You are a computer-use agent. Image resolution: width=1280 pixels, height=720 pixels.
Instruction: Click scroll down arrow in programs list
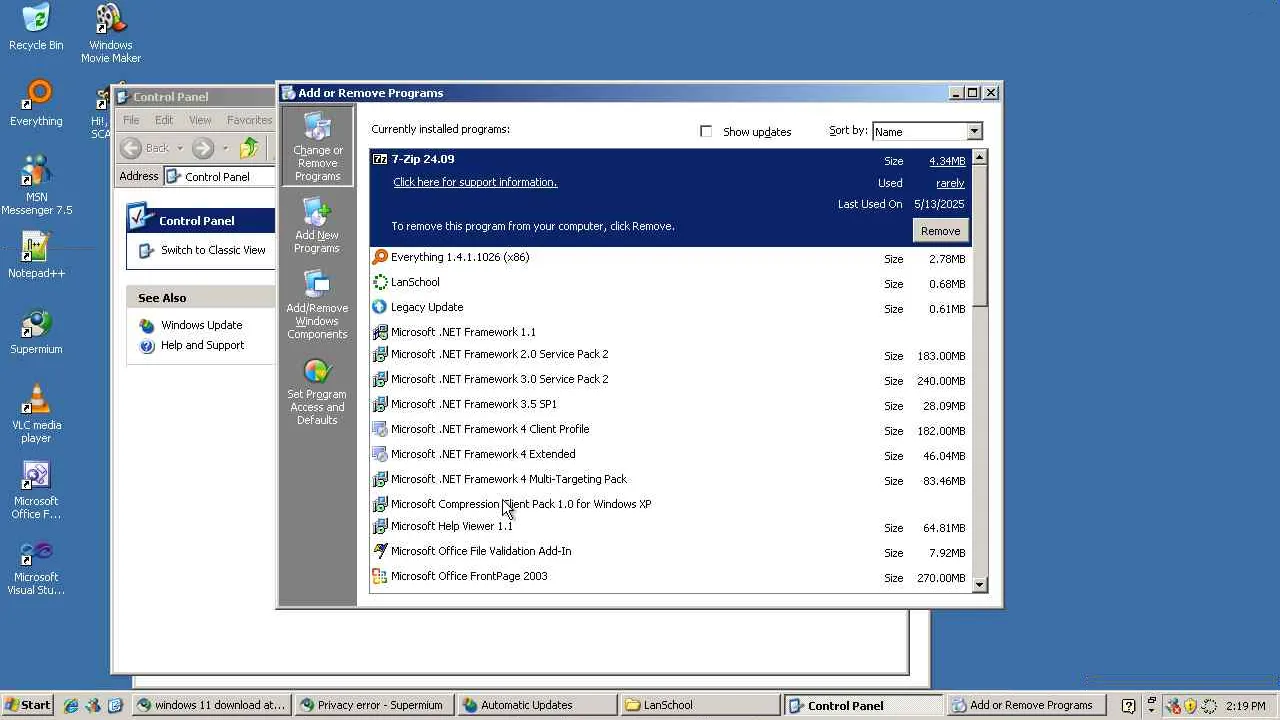pos(979,584)
